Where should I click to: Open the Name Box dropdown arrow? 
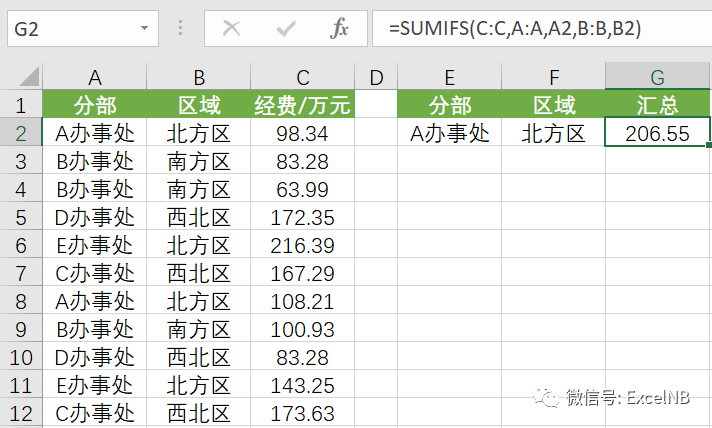144,29
